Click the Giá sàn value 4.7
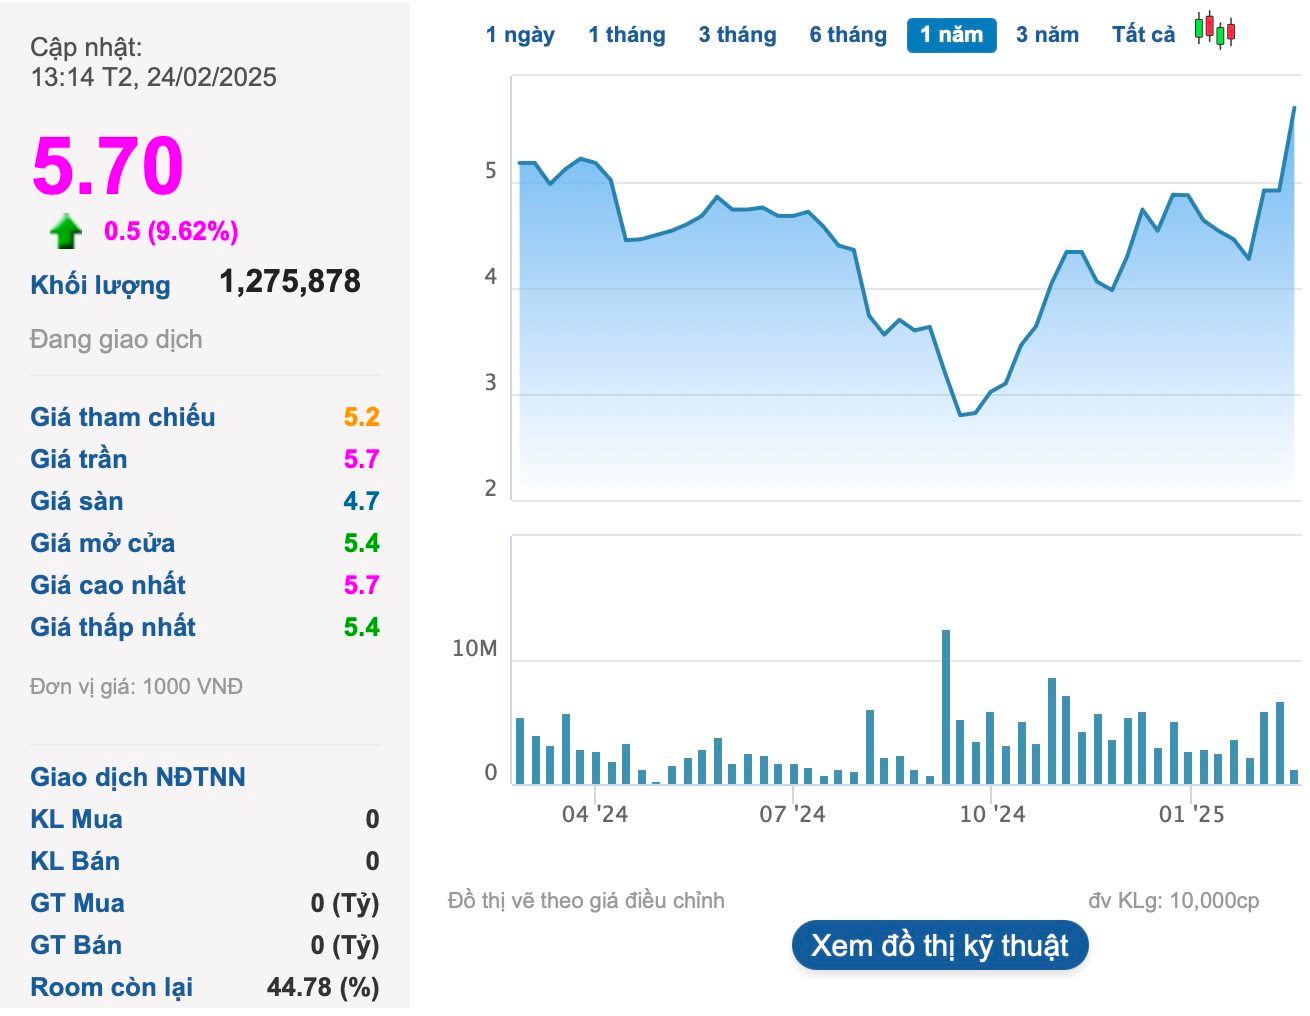Screen dimensions: 1310x1016 coord(362,501)
